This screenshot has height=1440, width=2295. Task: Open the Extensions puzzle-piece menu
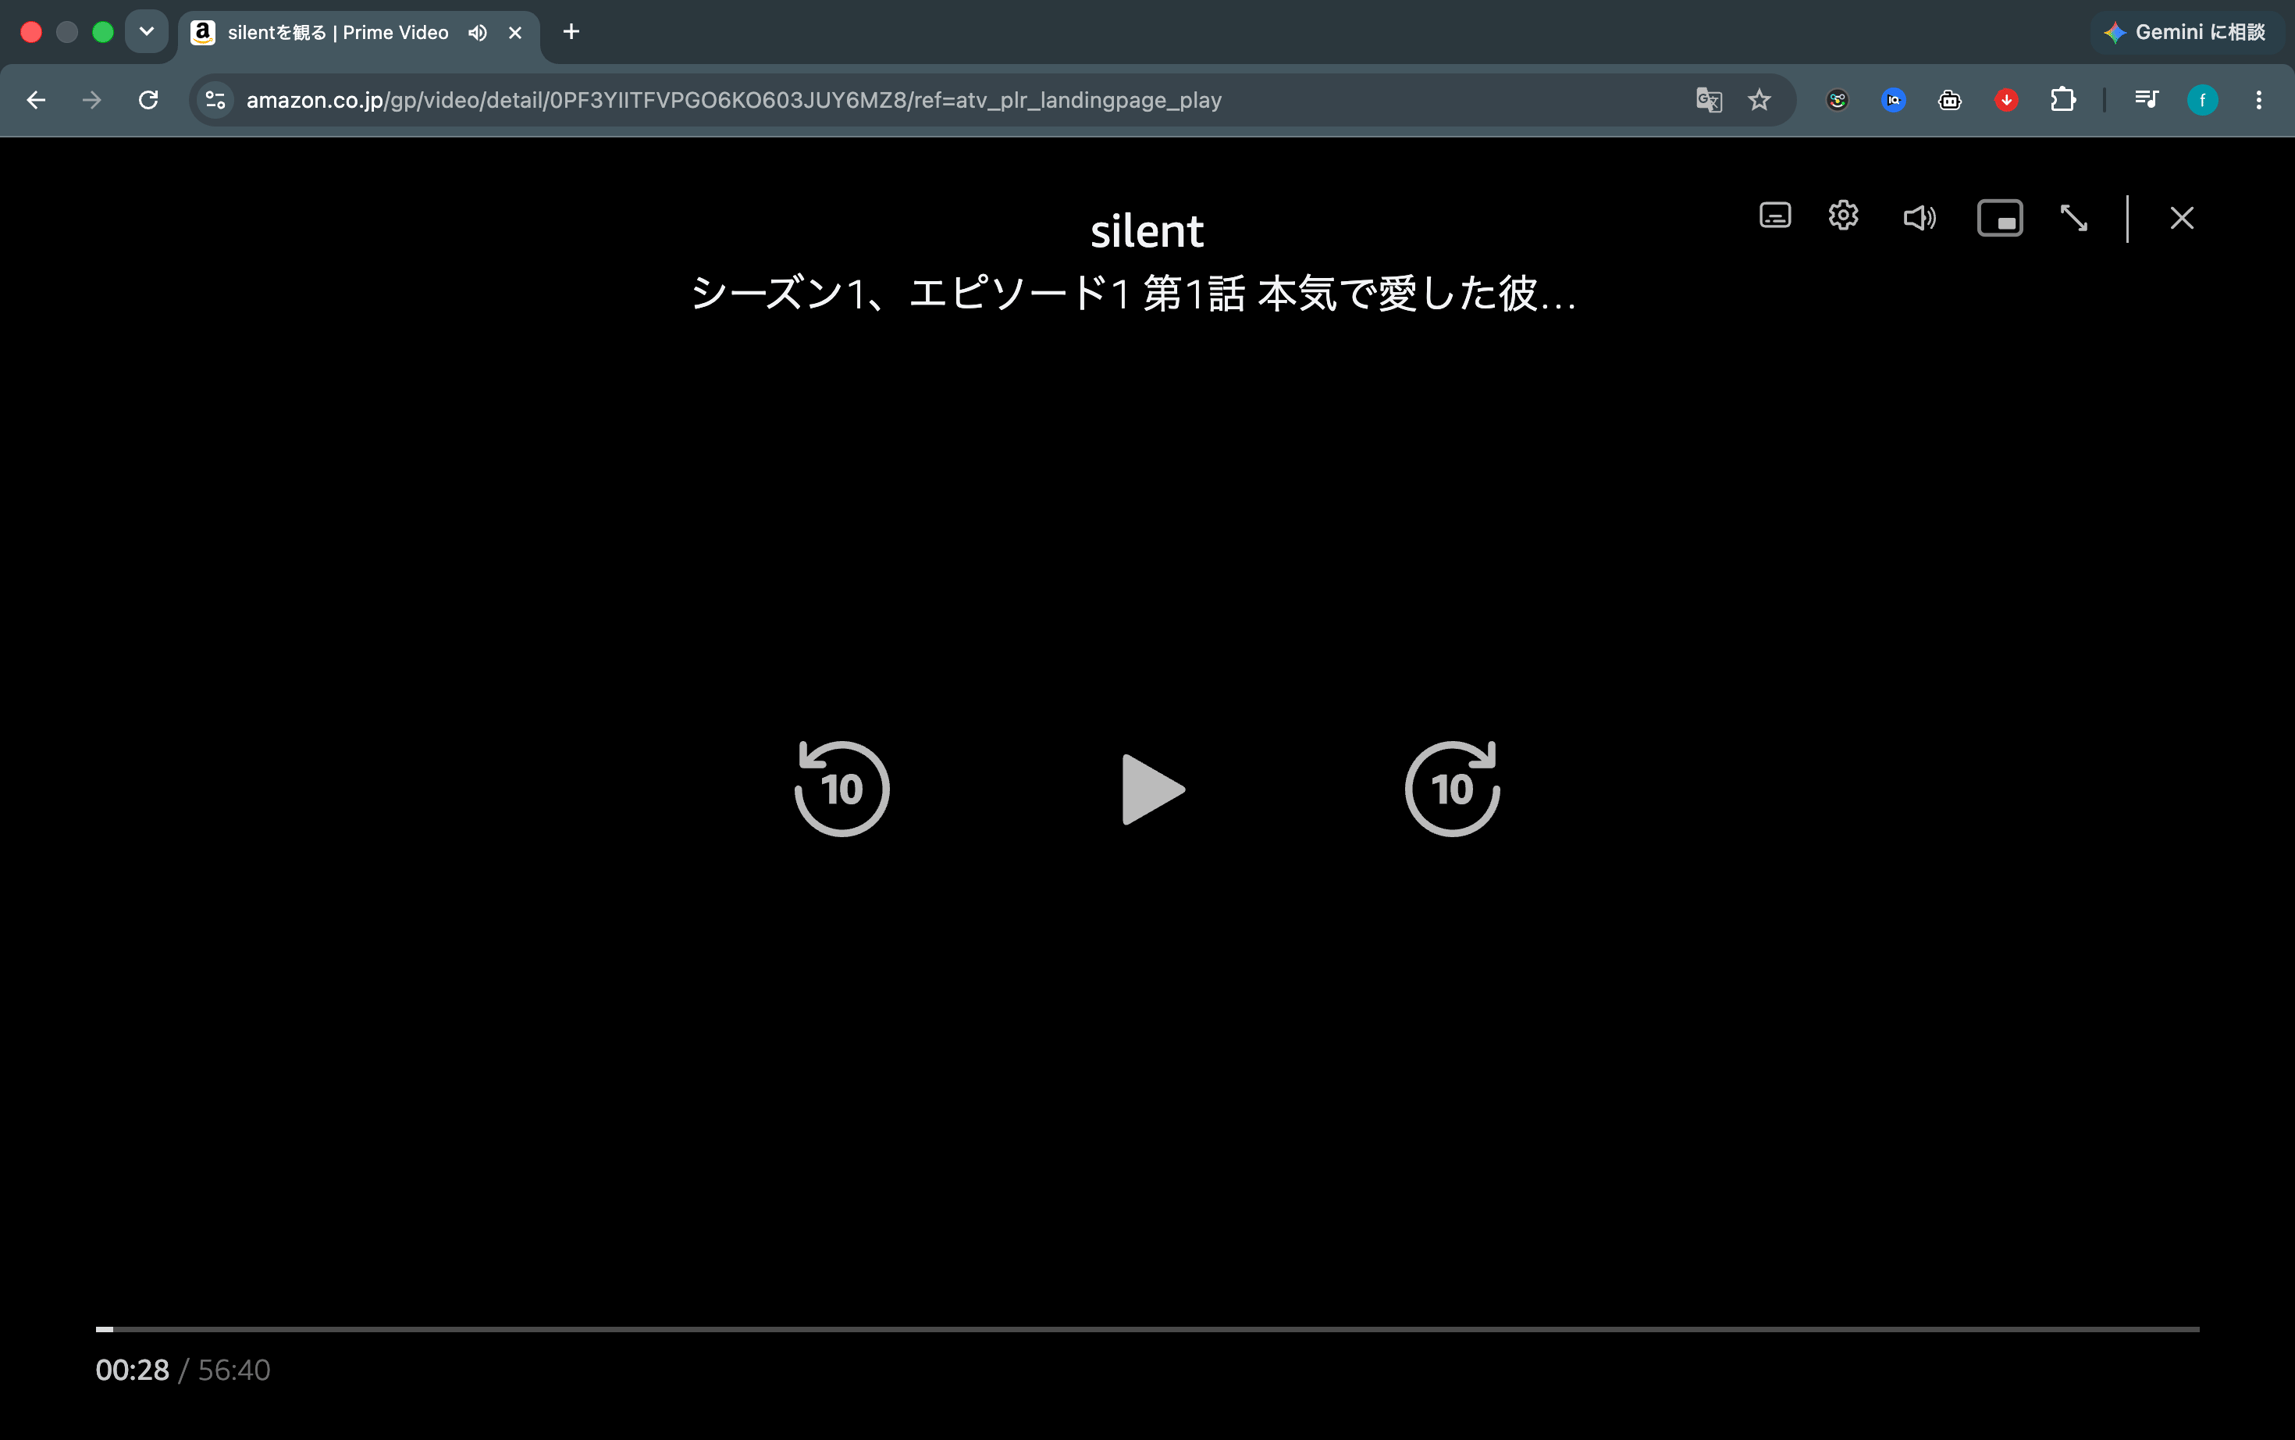click(2063, 100)
